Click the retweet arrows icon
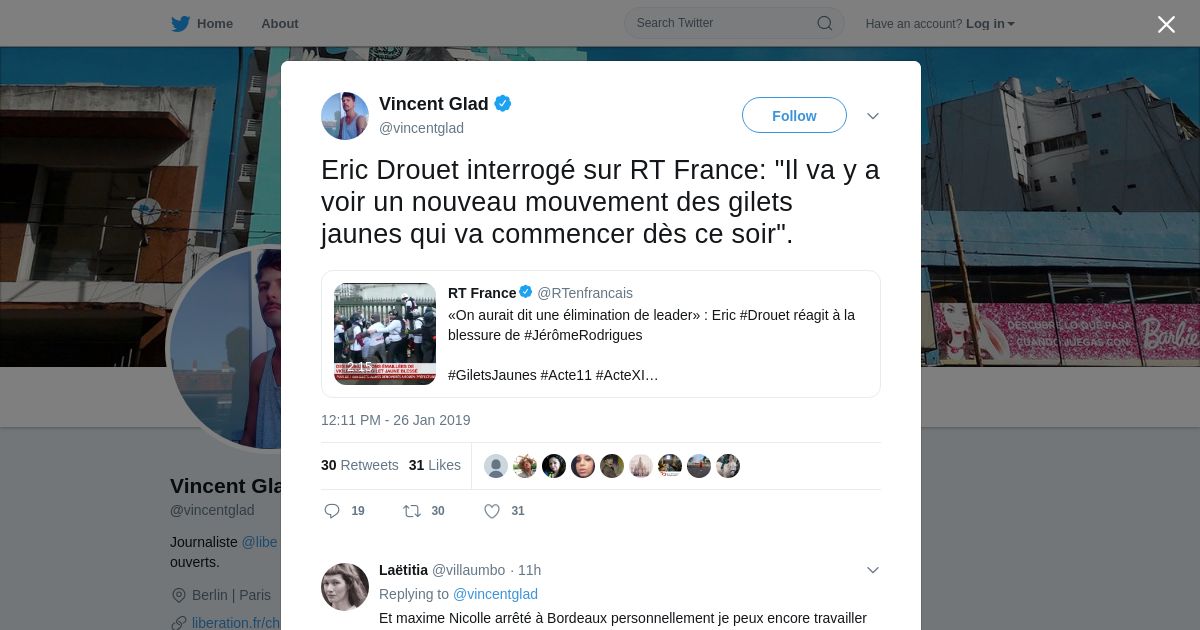The width and height of the screenshot is (1200, 630). [x=411, y=511]
